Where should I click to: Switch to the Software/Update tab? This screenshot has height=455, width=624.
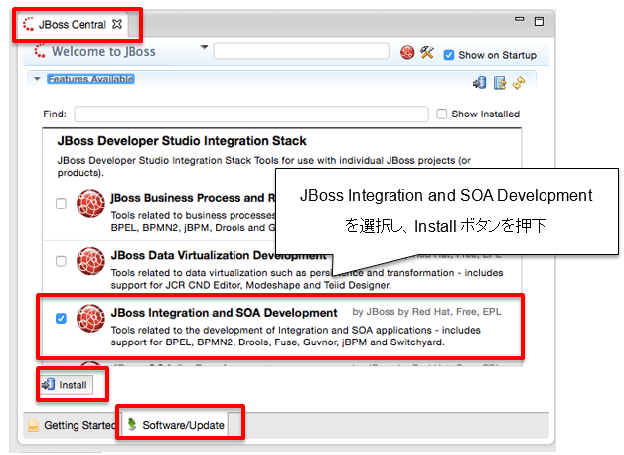[176, 425]
